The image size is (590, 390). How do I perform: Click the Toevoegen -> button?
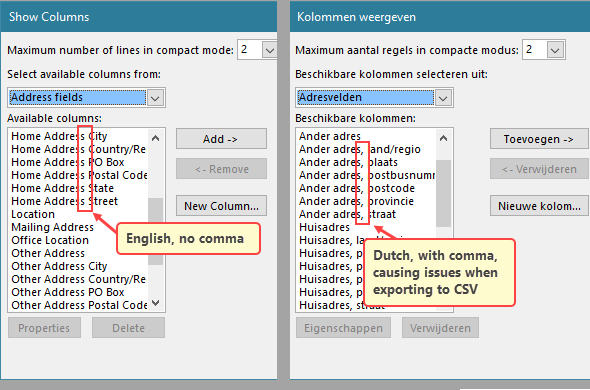click(x=539, y=139)
